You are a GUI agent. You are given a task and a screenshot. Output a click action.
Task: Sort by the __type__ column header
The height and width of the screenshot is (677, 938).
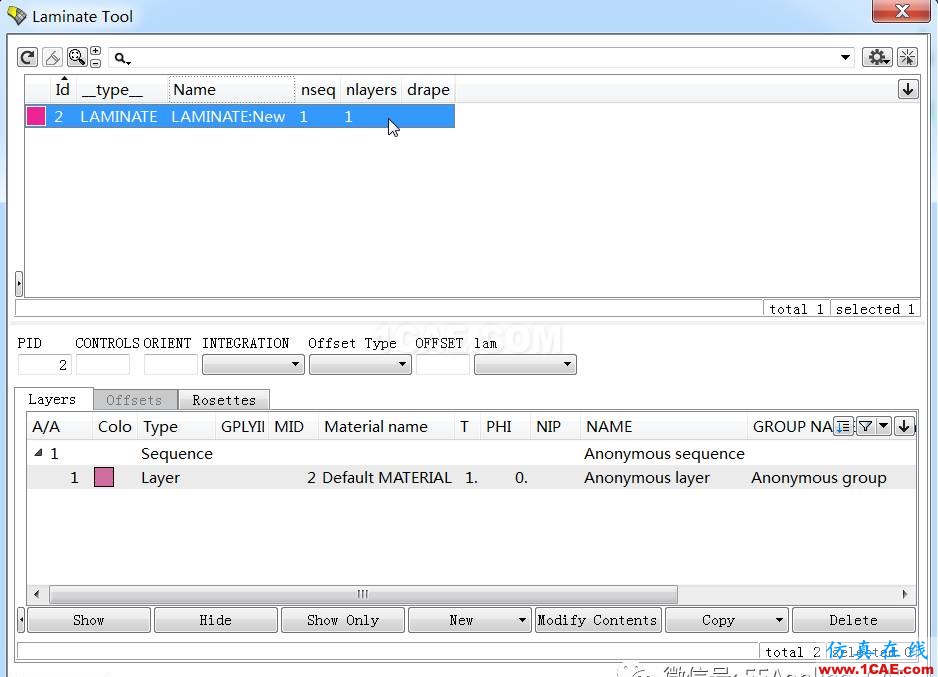[112, 90]
